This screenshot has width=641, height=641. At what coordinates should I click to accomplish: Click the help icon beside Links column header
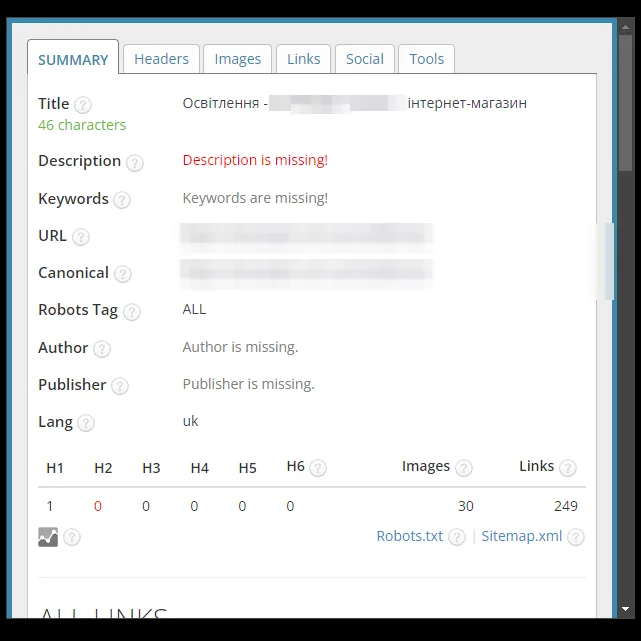(x=567, y=468)
